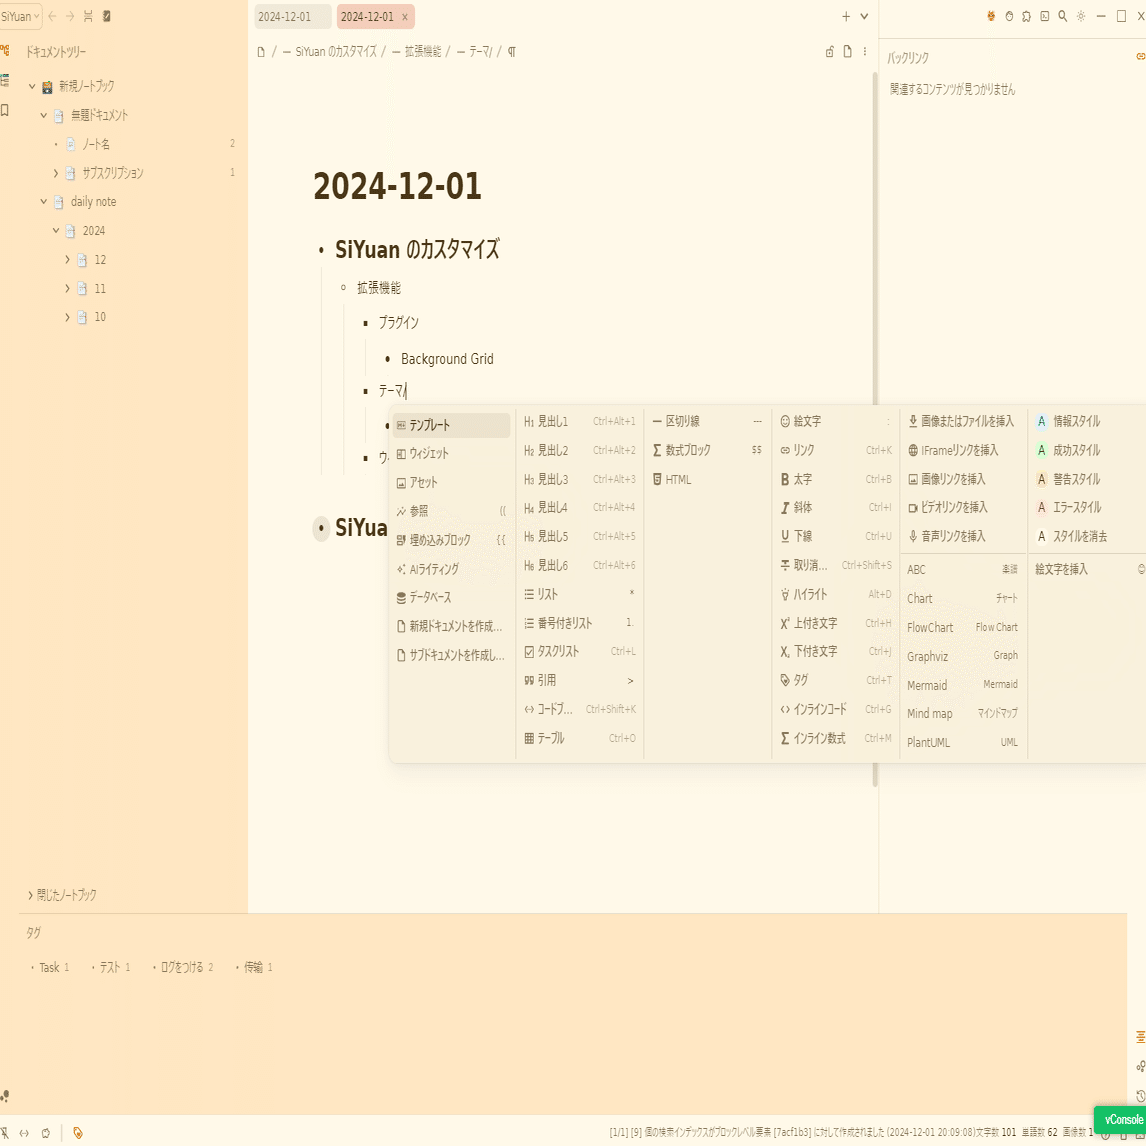Insert a 番号付きリスト
This screenshot has height=1146, width=1146.
coord(580,623)
